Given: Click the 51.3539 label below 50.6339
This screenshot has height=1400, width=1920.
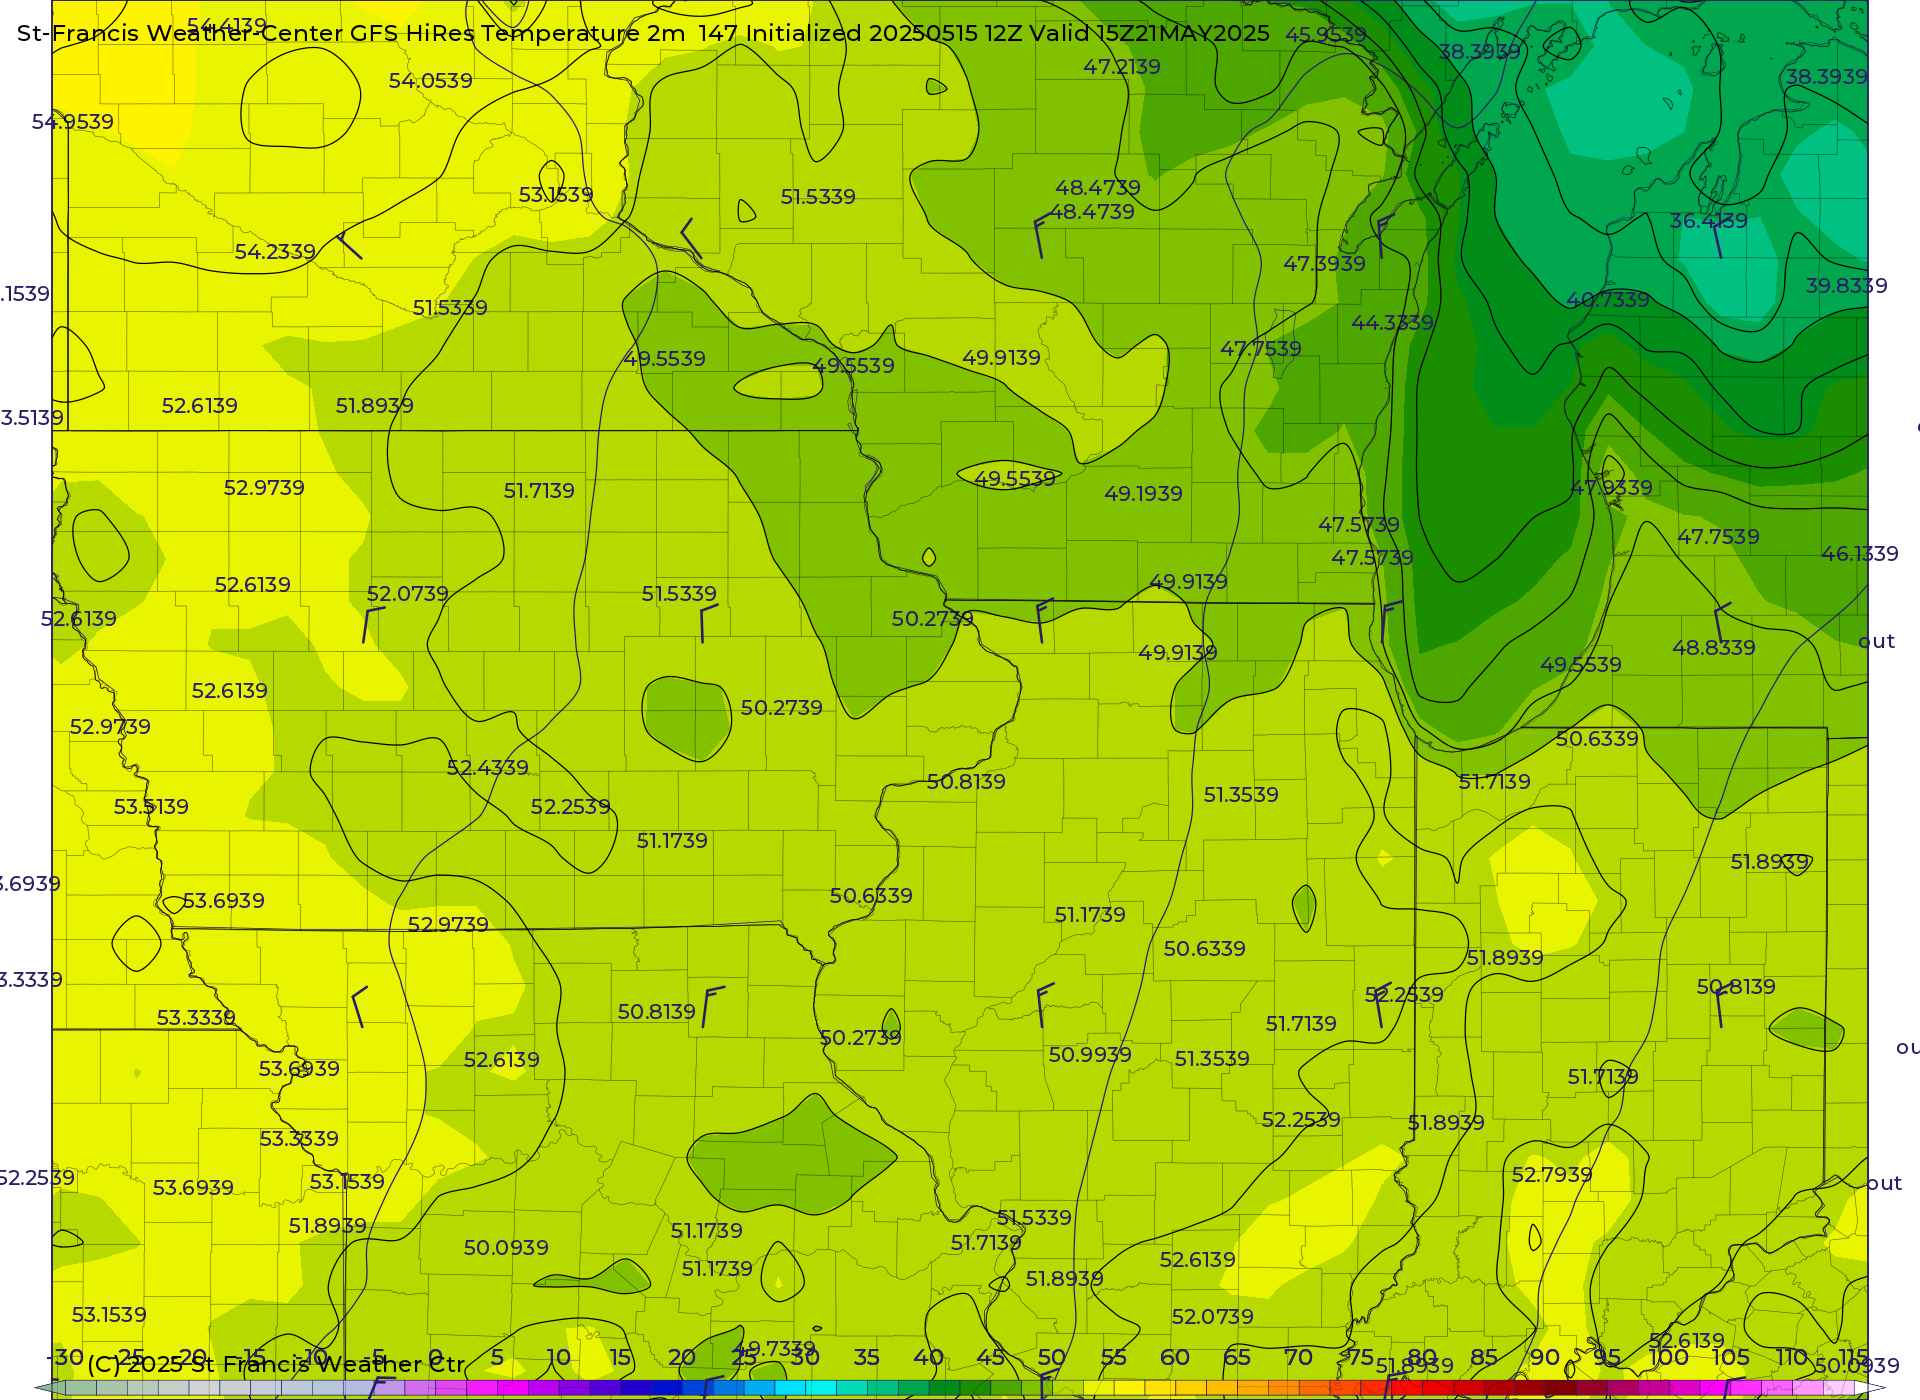Looking at the screenshot, I should tap(1212, 1059).
